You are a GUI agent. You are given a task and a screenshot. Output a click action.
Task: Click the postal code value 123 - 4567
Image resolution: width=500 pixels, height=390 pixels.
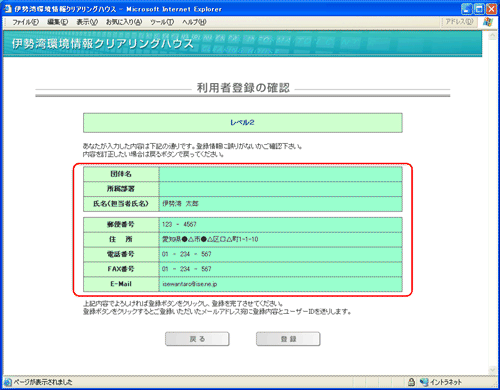click(179, 224)
